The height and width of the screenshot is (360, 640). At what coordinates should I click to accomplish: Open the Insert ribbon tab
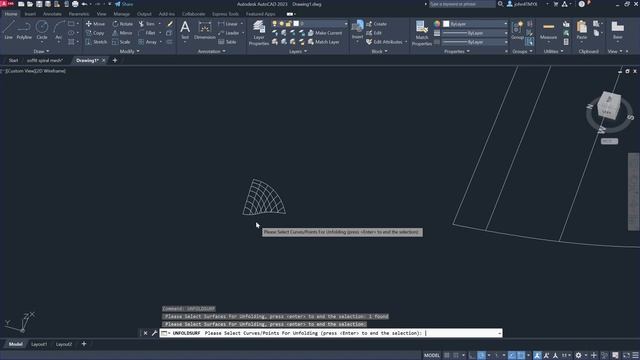(30, 14)
